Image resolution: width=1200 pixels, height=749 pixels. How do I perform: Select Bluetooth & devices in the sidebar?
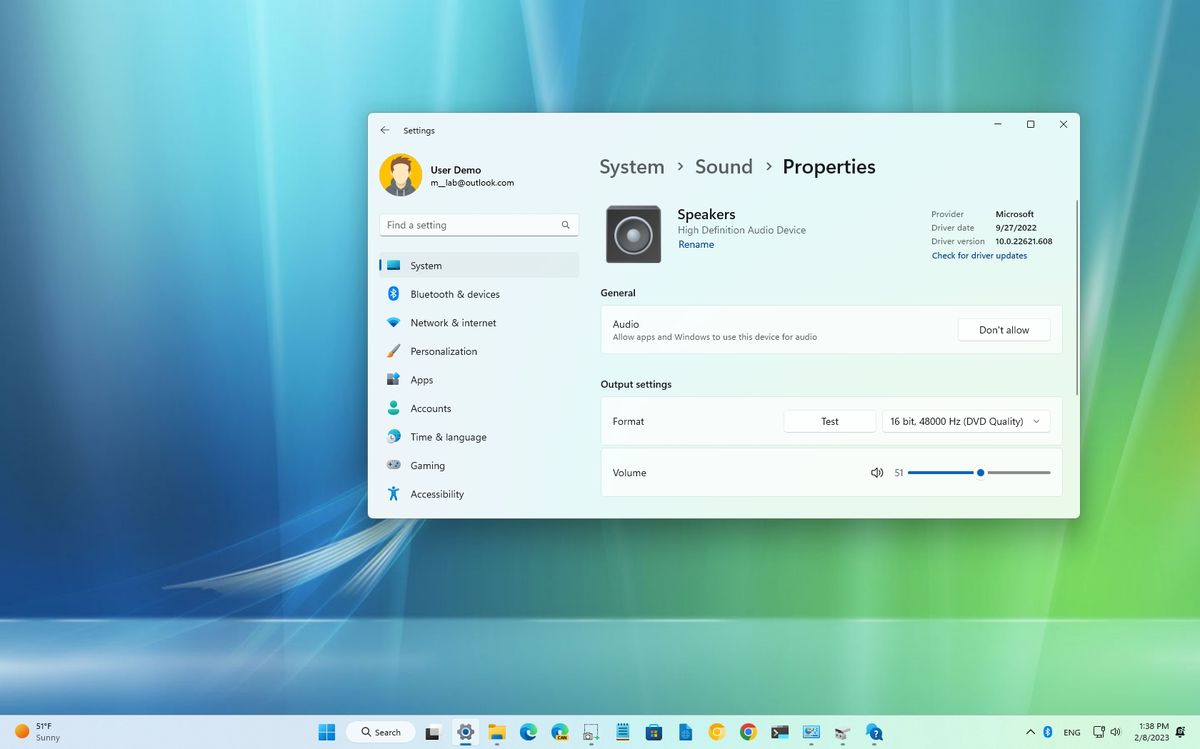pos(453,293)
